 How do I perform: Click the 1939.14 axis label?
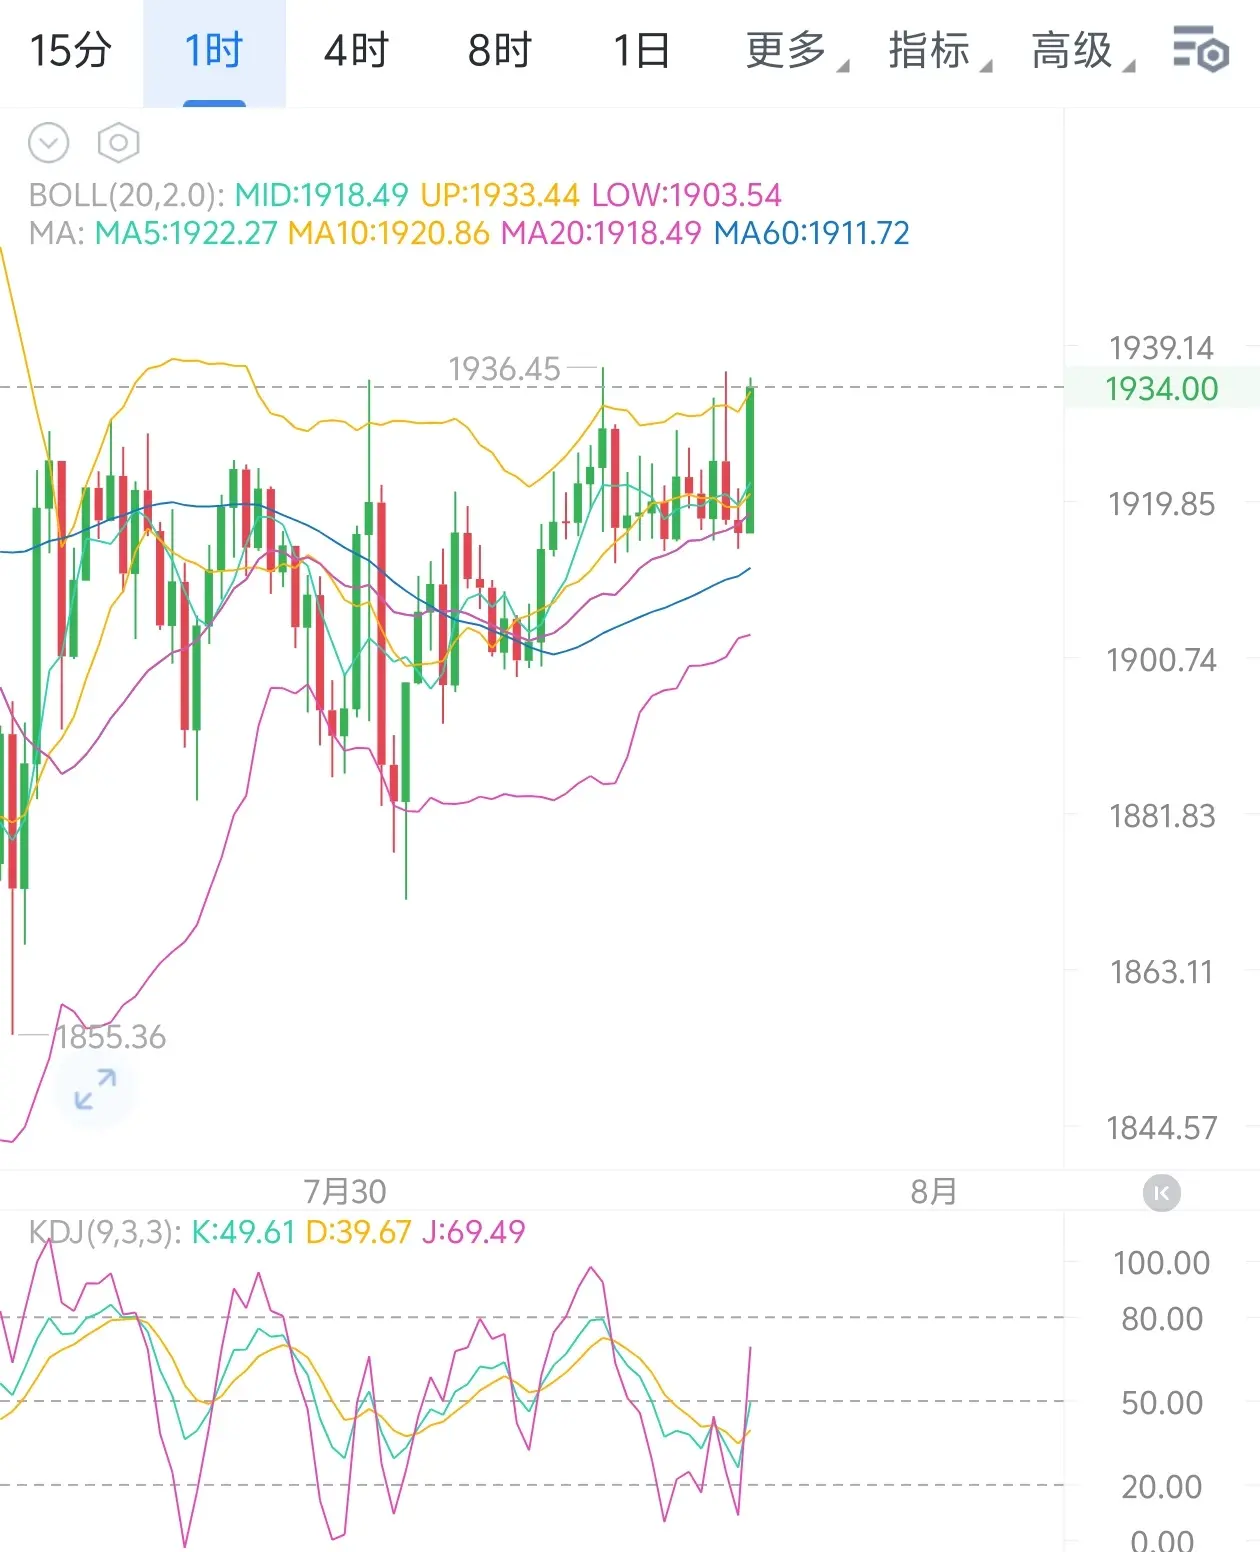[x=1161, y=348]
